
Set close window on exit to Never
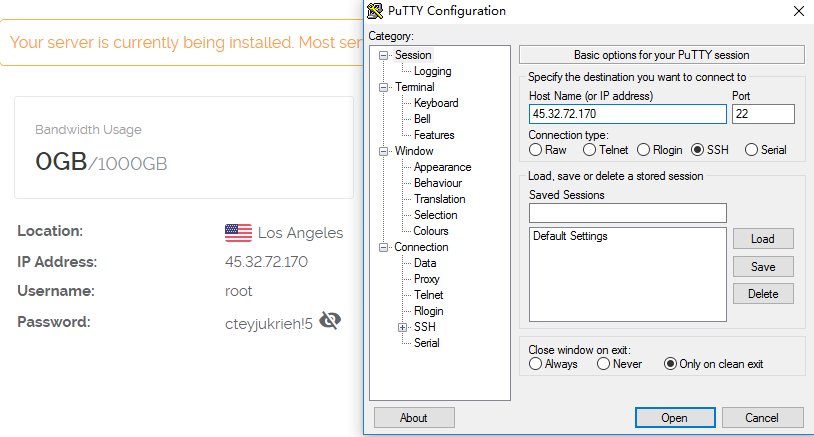603,364
